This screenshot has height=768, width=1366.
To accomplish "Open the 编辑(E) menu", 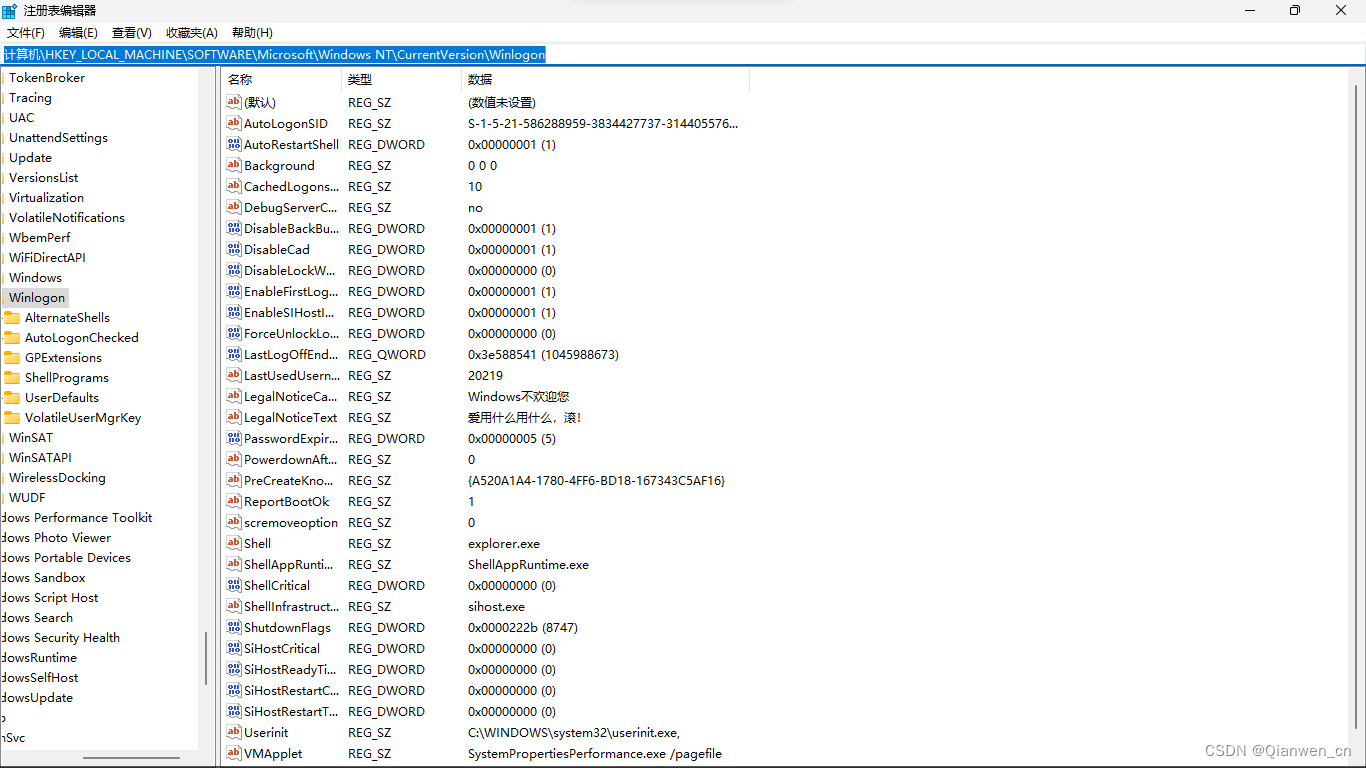I will [78, 33].
